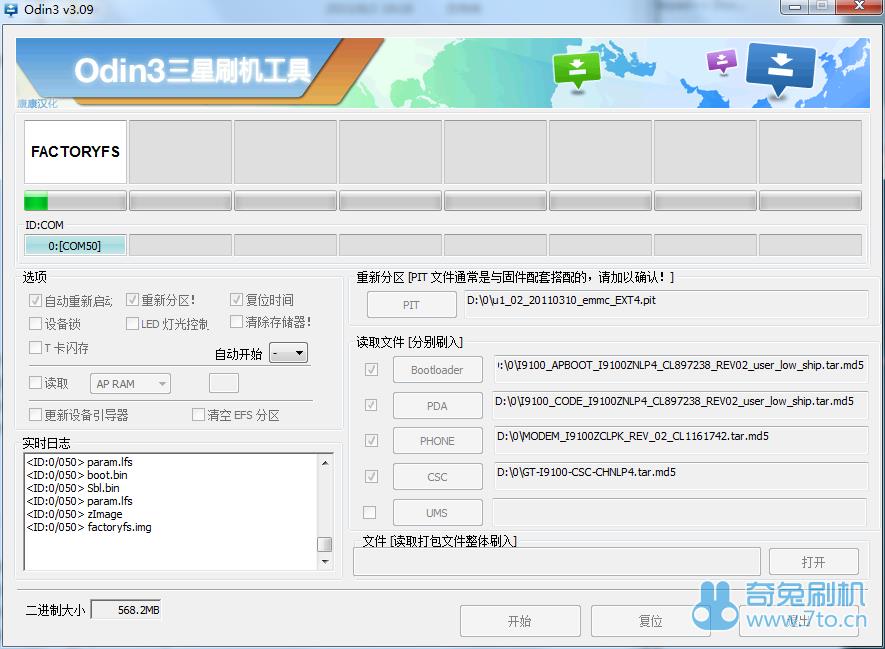Viewport: 885px width, 649px height.
Task: Enable the 设备锁 checkbox
Action: tap(36, 324)
